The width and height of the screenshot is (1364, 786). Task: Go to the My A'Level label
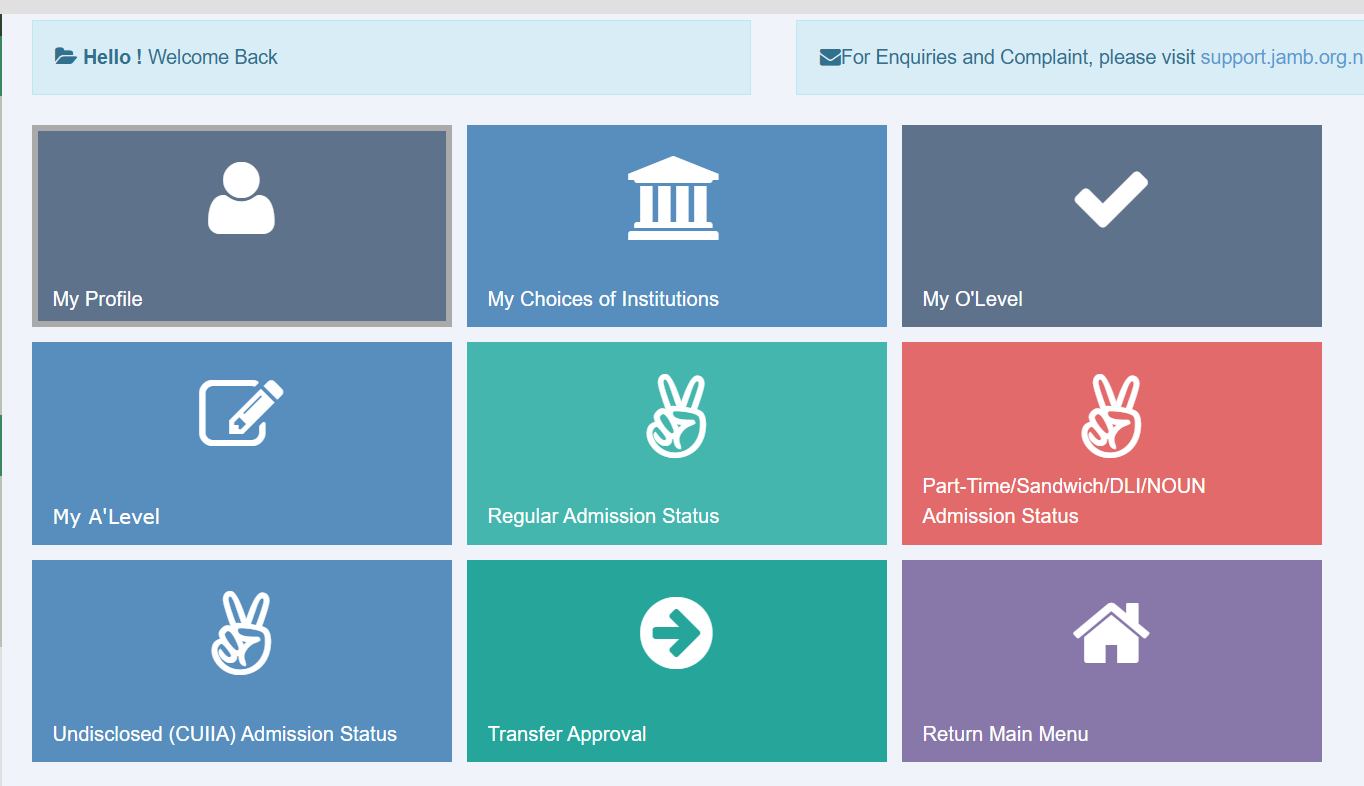(106, 517)
